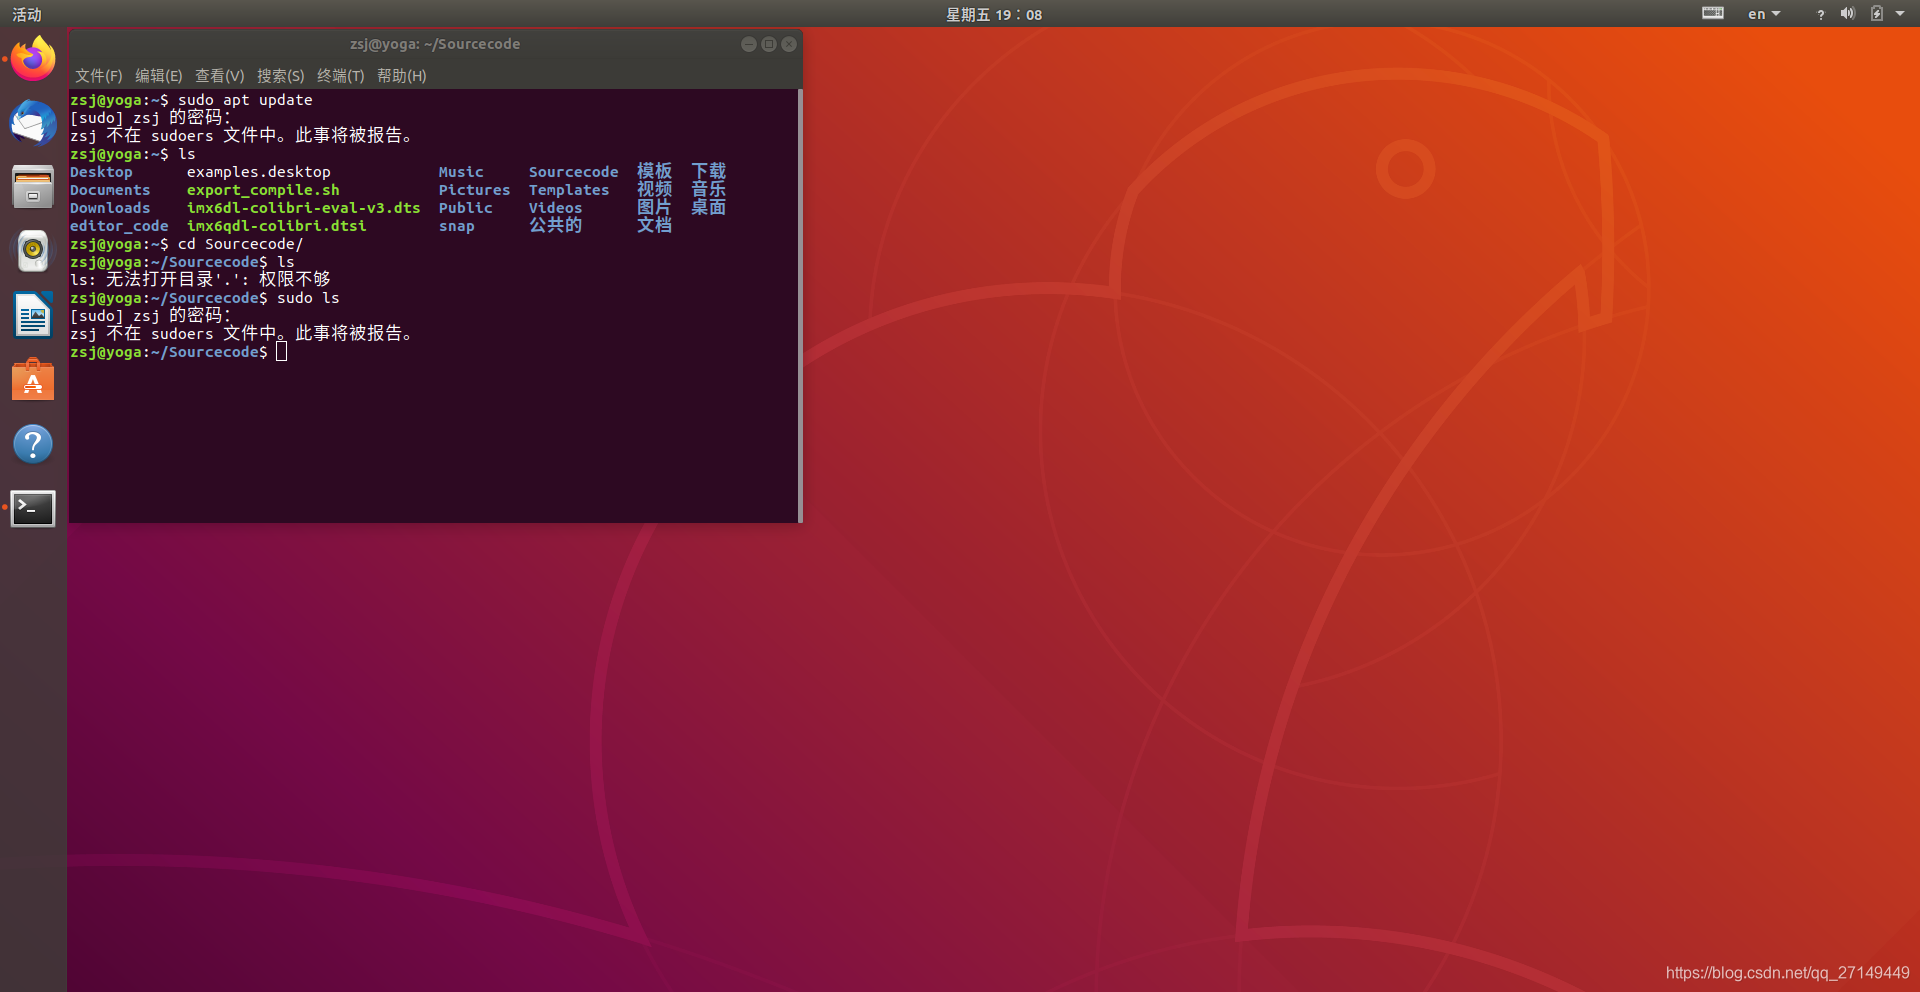Open the 帮助(H) menu
1920x992 pixels.
click(402, 76)
